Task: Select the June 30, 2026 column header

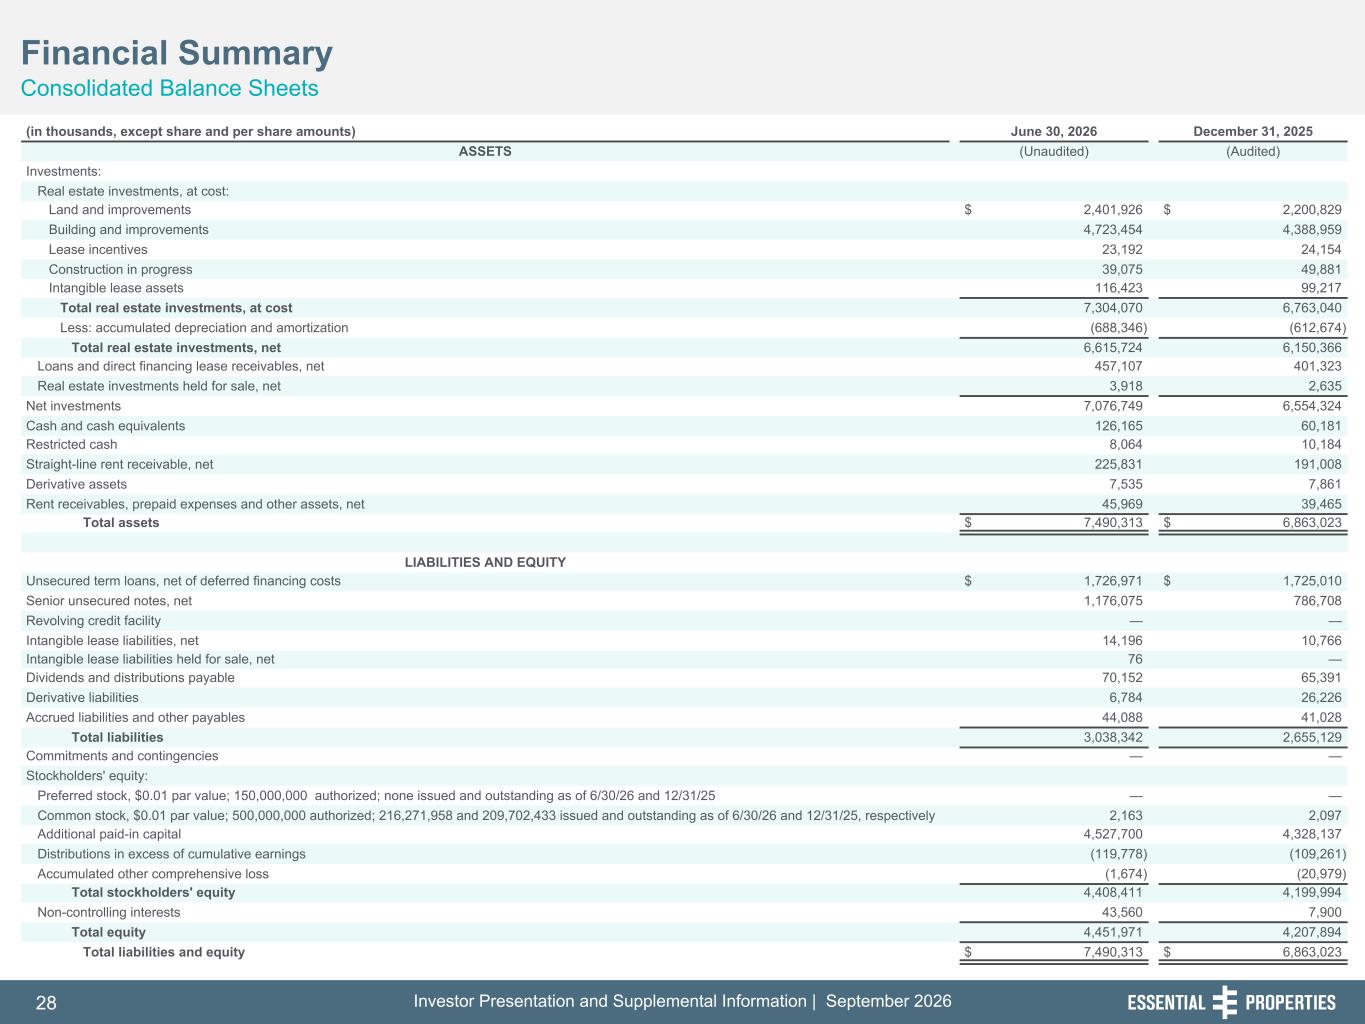Action: click(x=1054, y=132)
